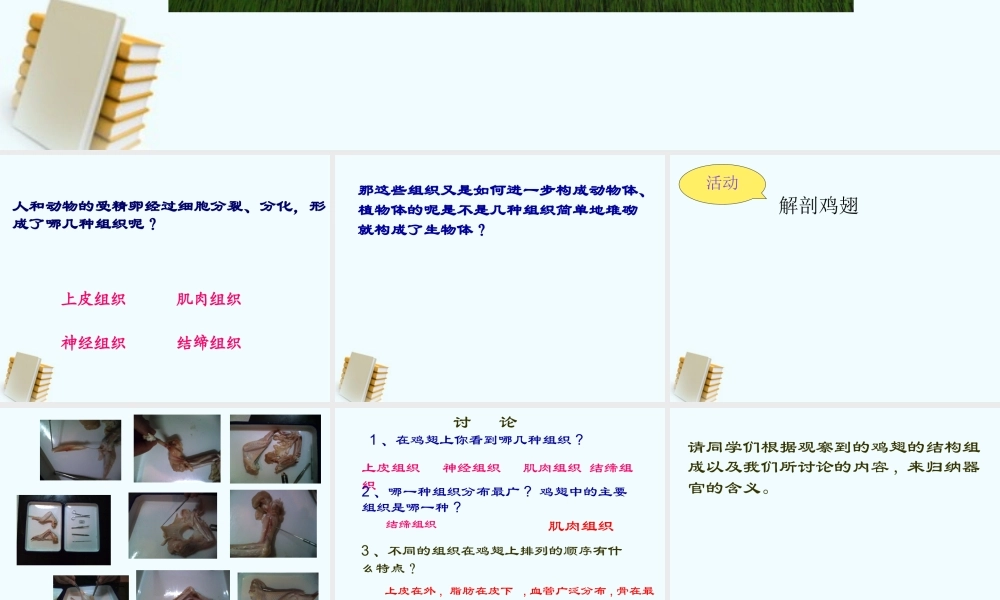1000x600 pixels.
Task: Click the small red 结缔组织 answer under question 2
Action: tap(411, 524)
